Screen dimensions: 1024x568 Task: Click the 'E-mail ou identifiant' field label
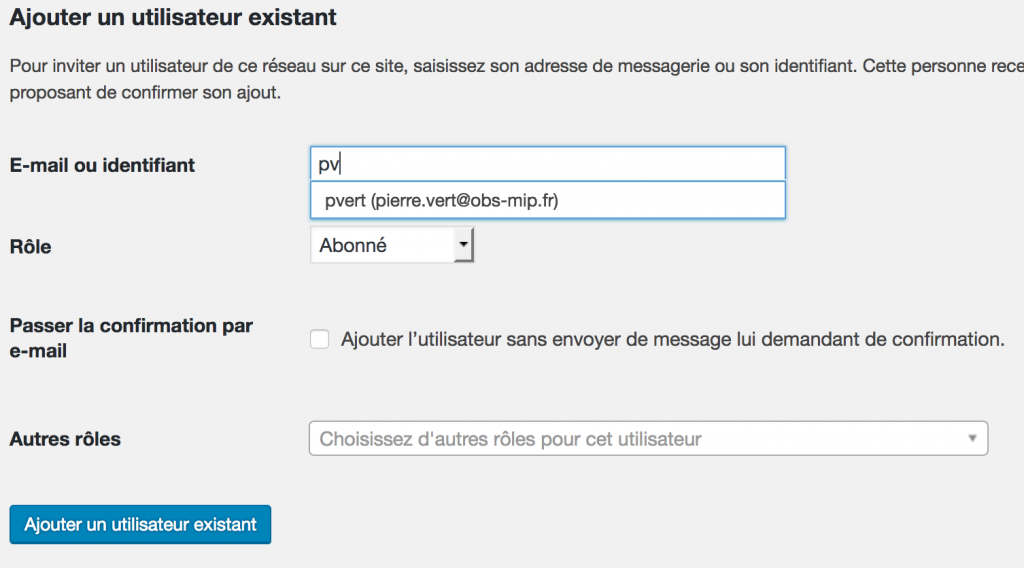(x=102, y=165)
